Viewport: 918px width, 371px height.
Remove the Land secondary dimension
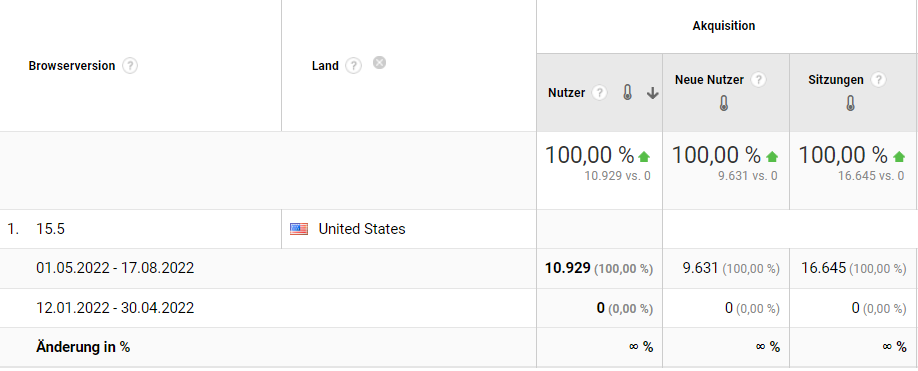(379, 63)
